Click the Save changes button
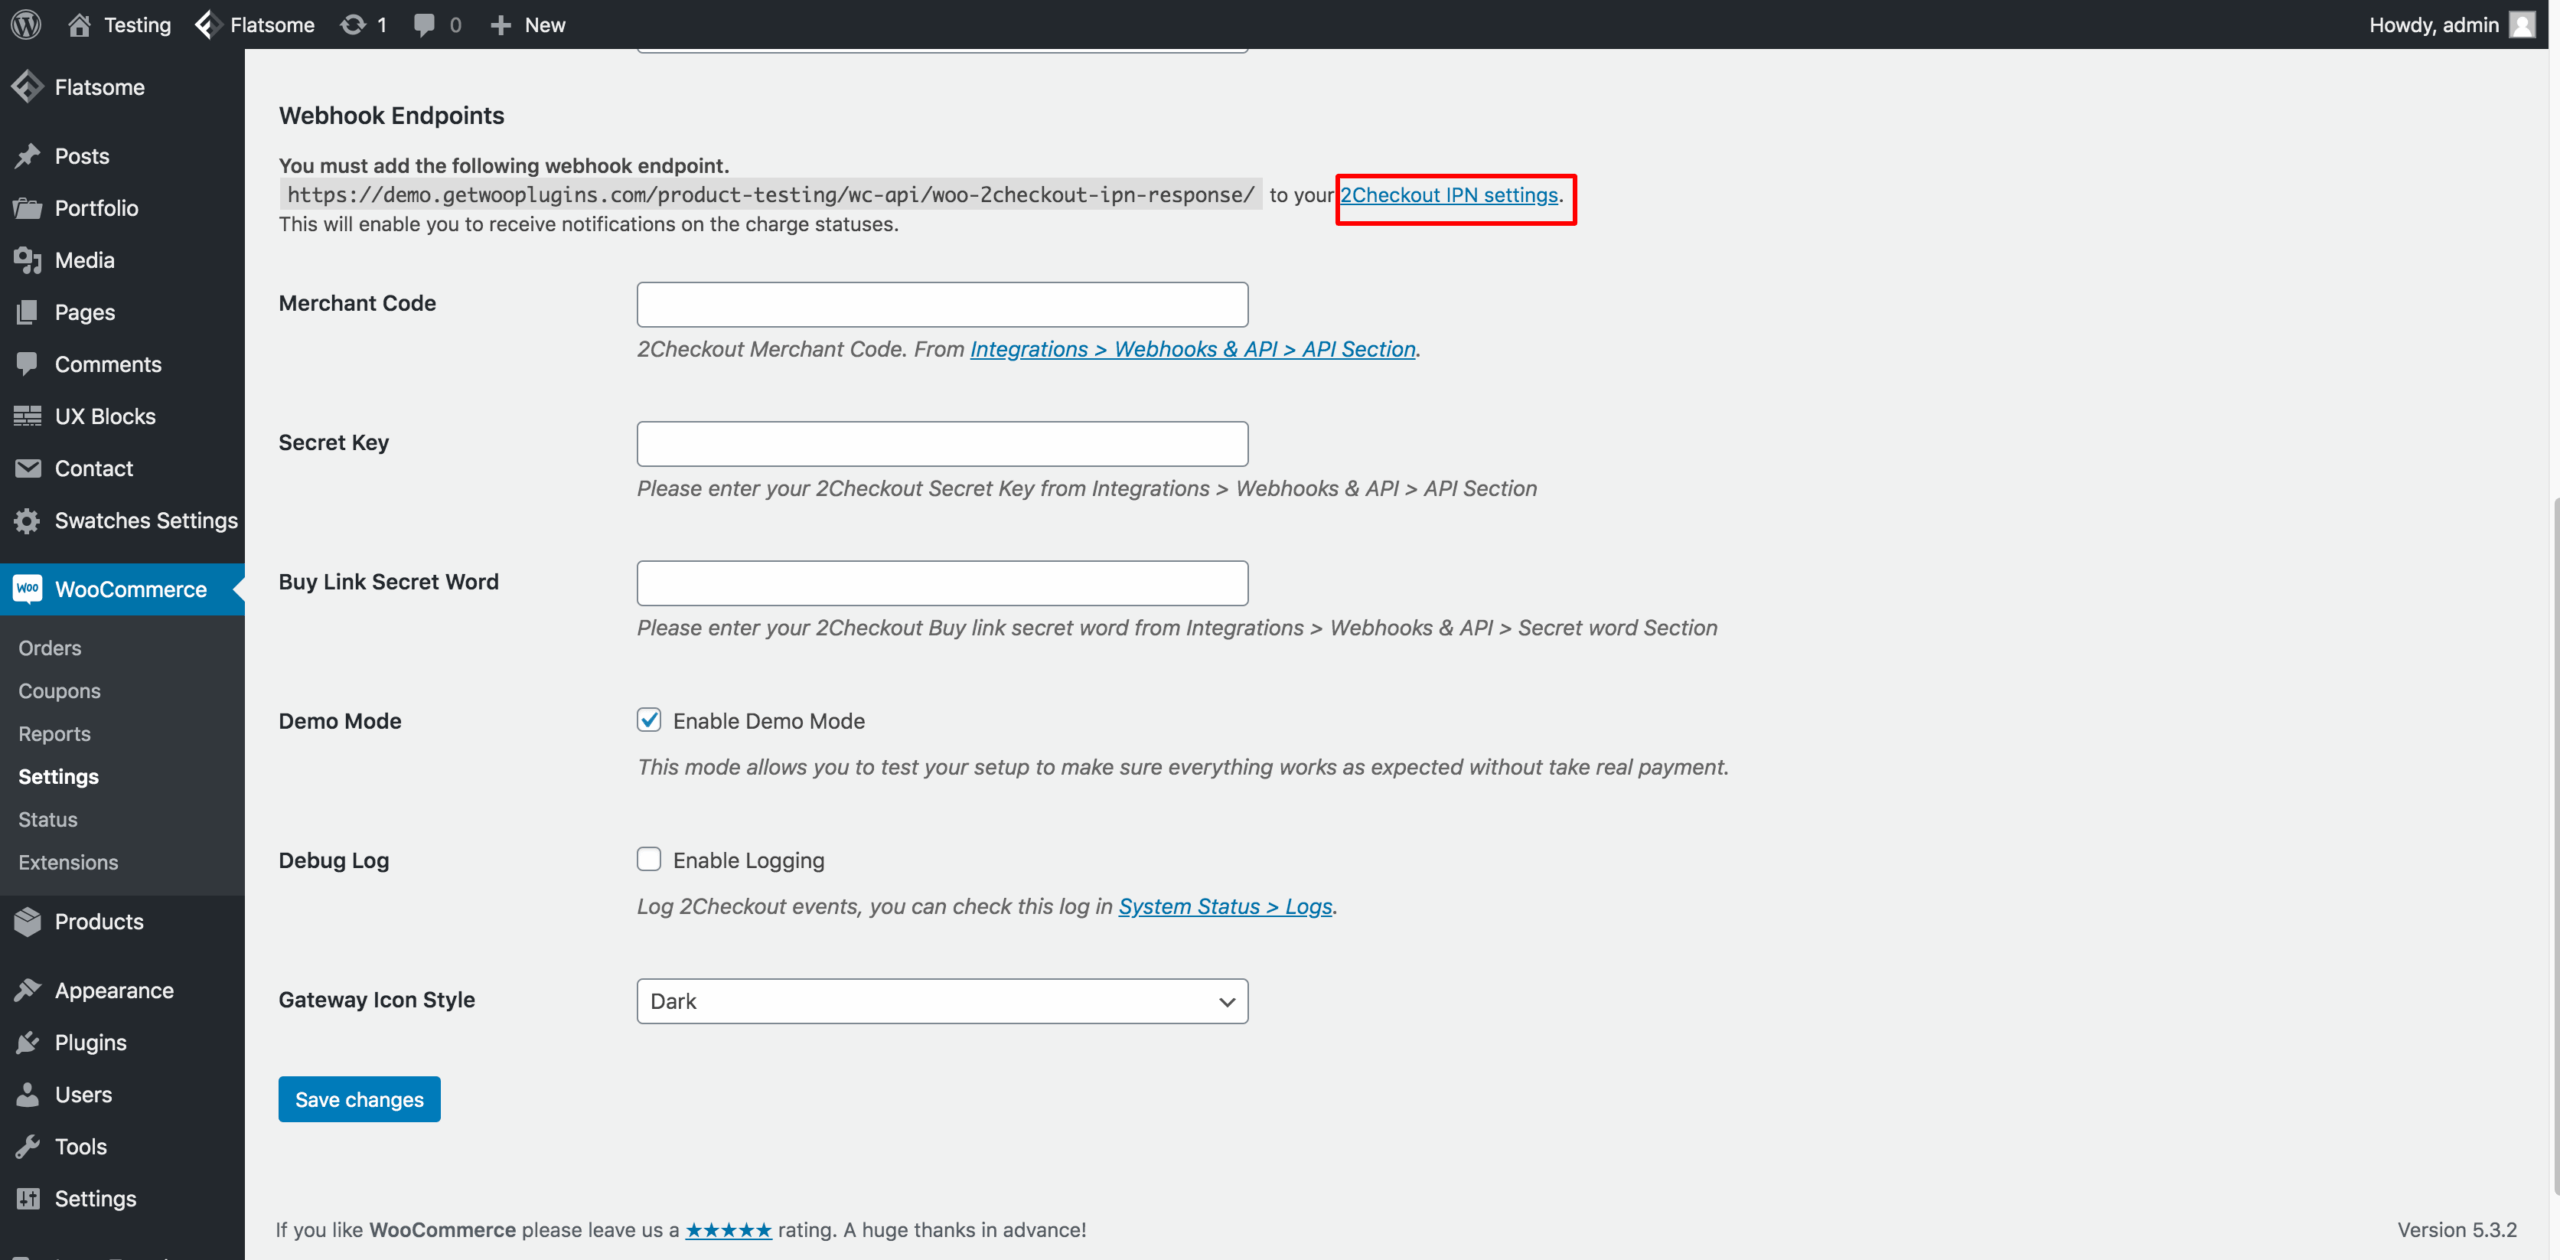This screenshot has width=2560, height=1260. coord(359,1098)
